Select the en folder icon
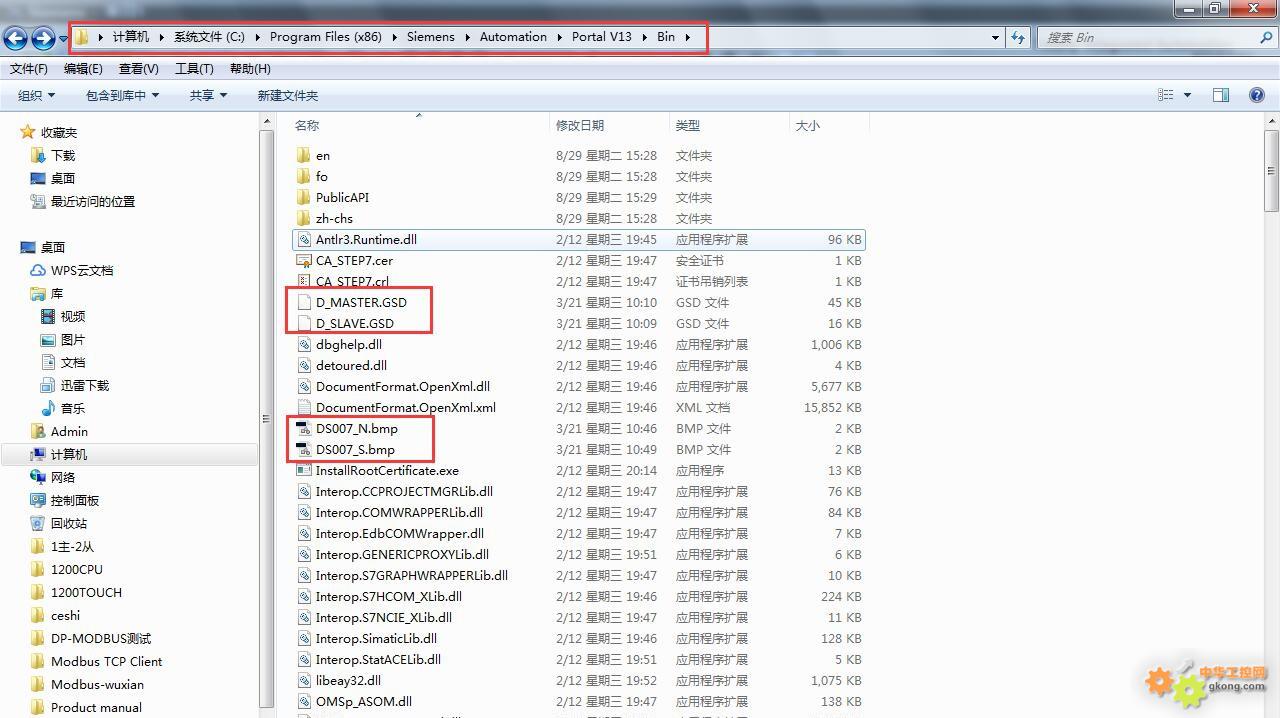The image size is (1280, 718). pyautogui.click(x=304, y=155)
